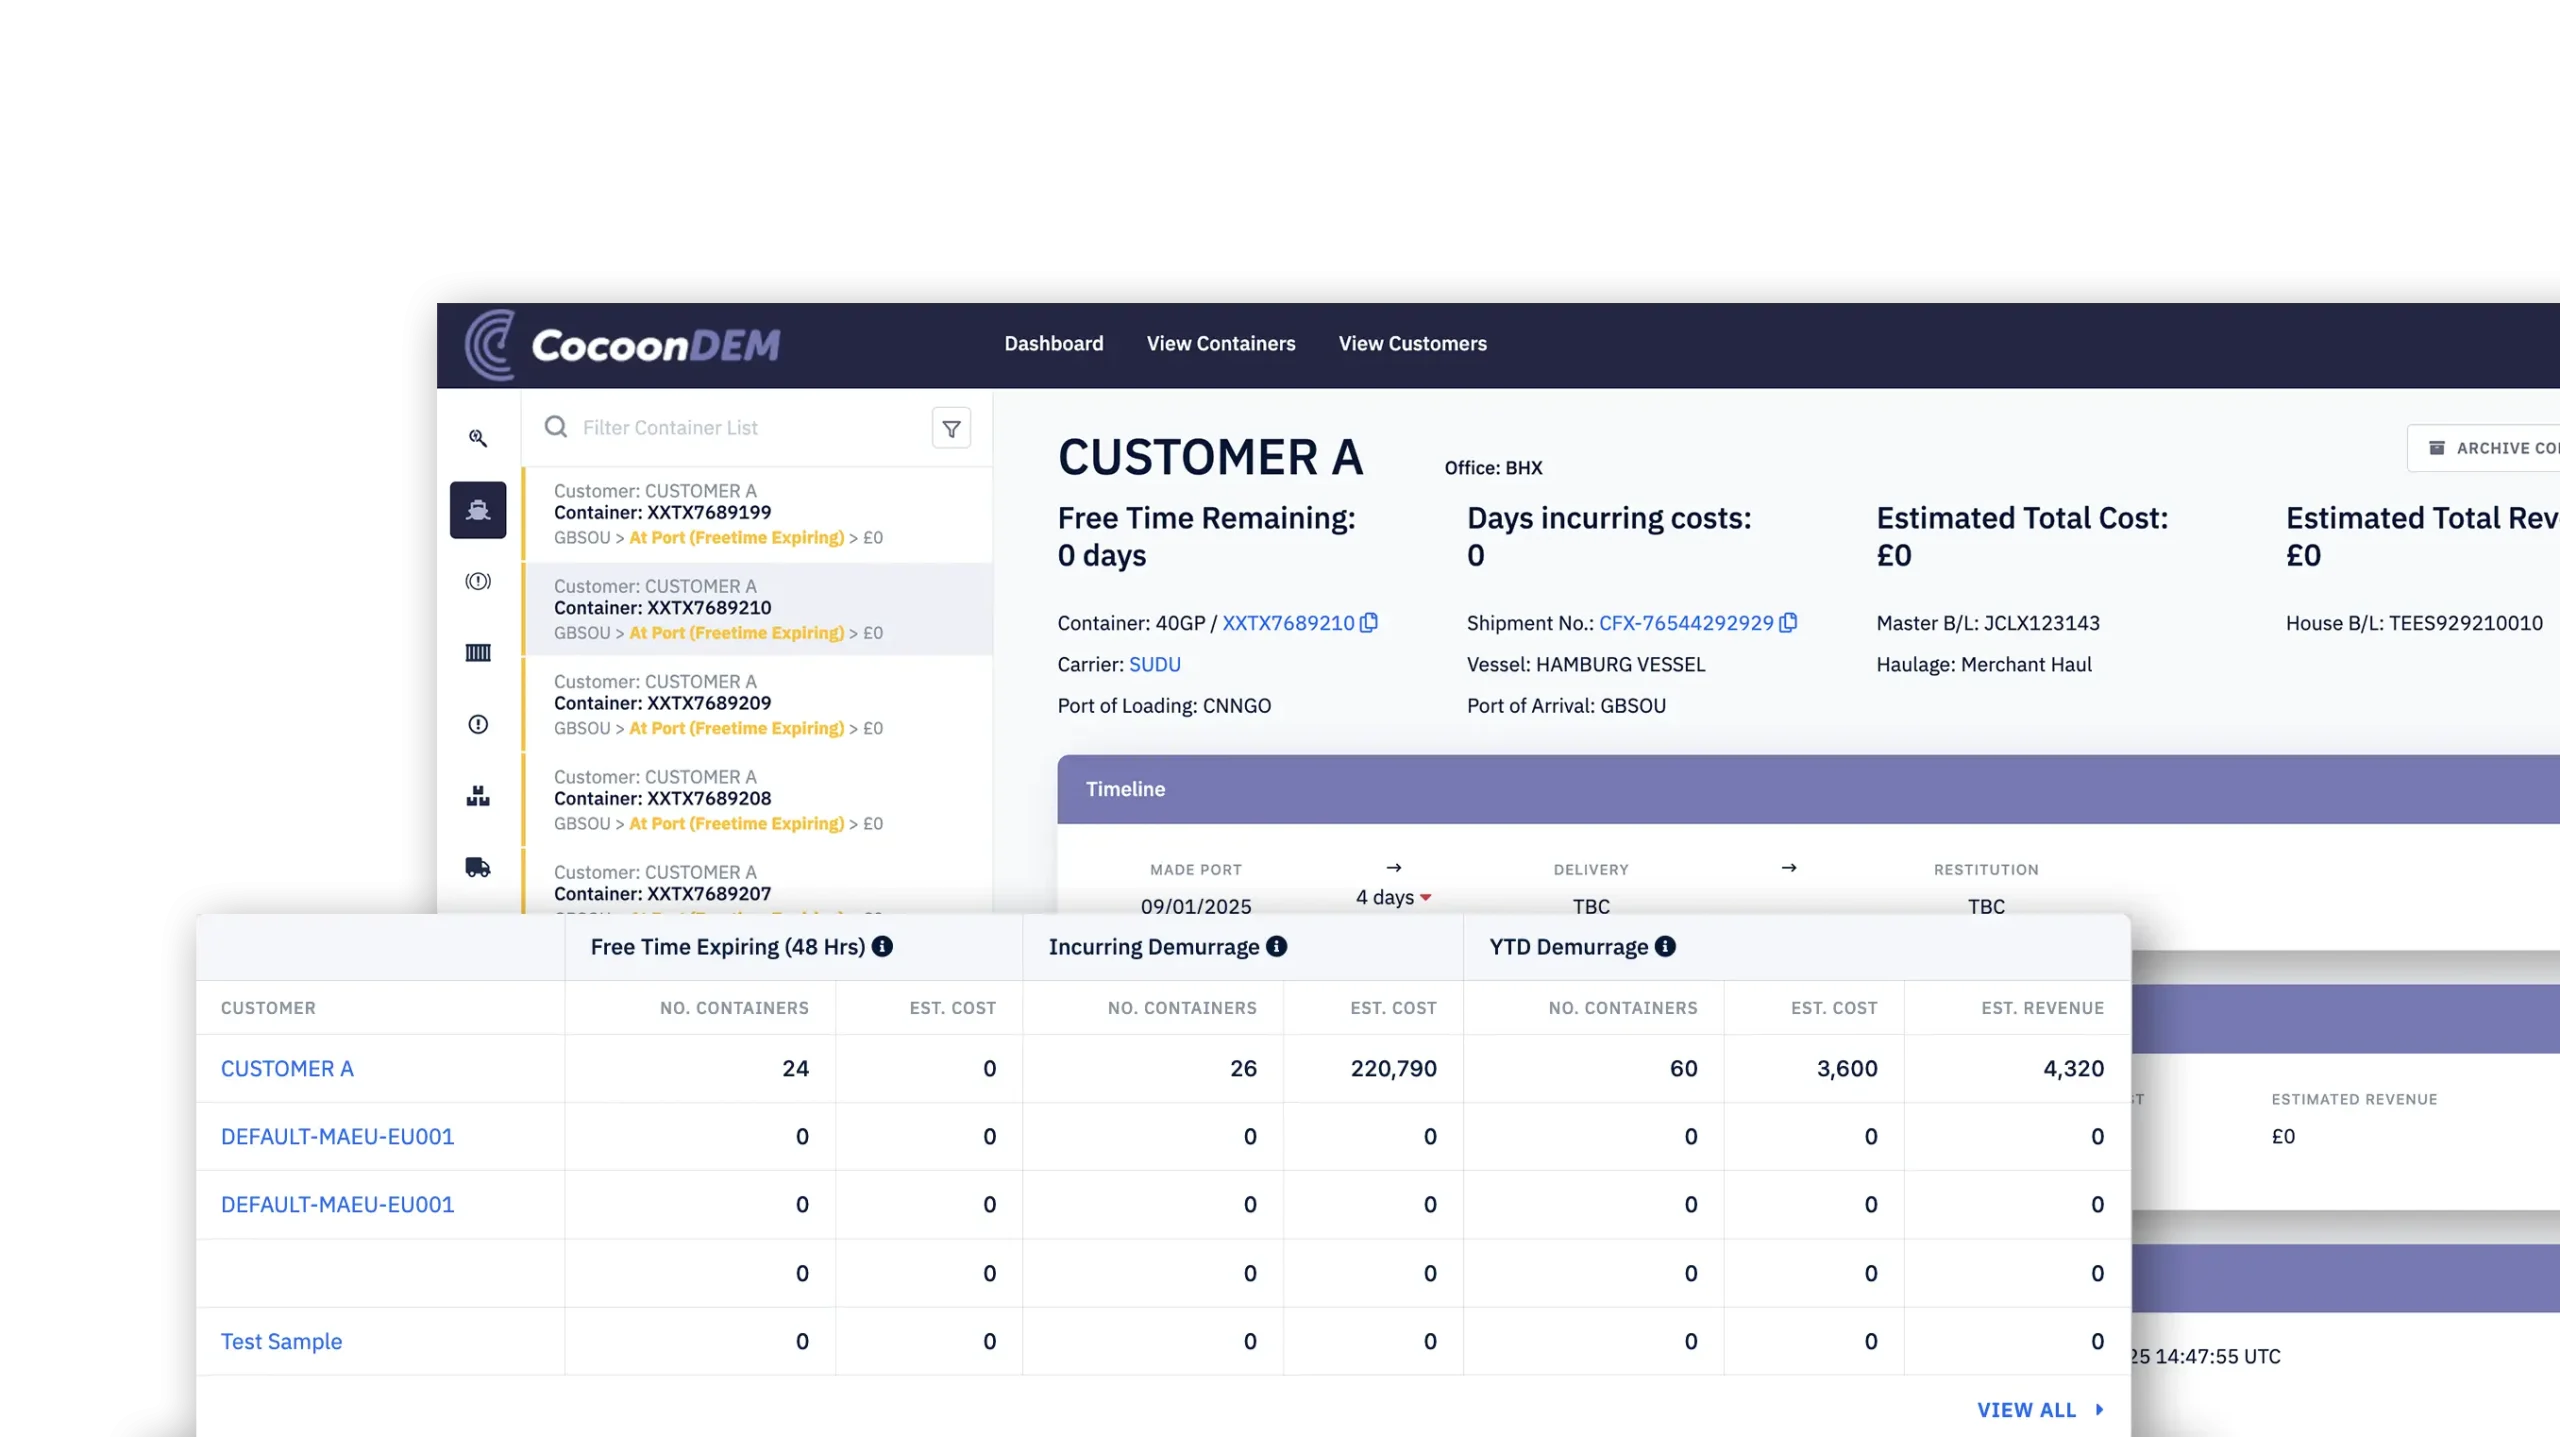Open the search magnifier icon in sidebar

[x=478, y=438]
